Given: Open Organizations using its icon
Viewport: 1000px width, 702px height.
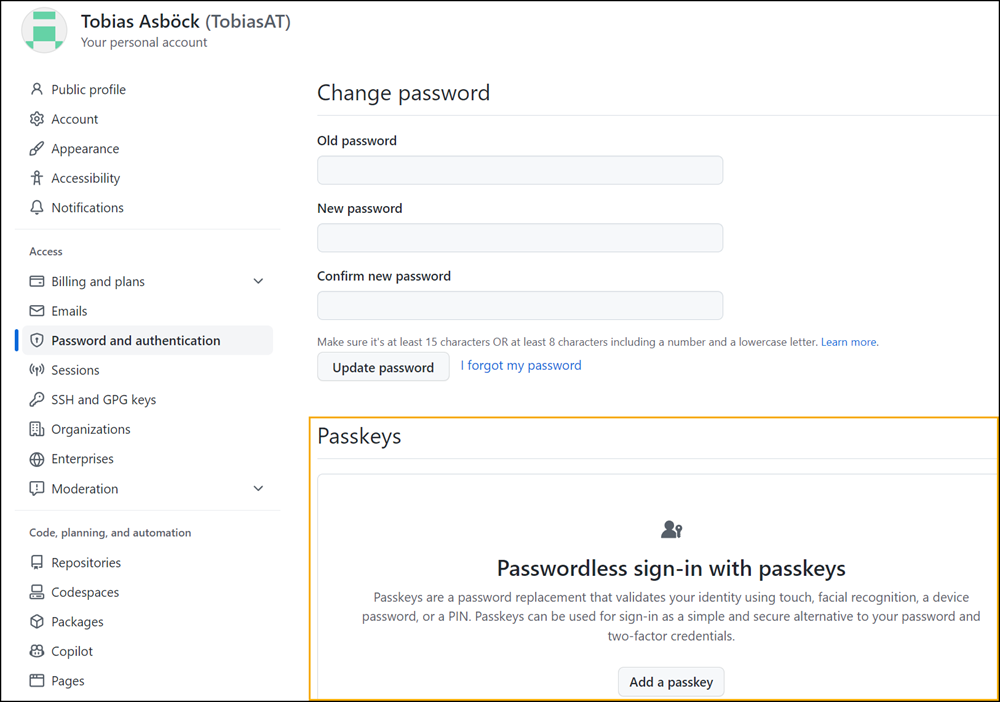Looking at the screenshot, I should [35, 429].
